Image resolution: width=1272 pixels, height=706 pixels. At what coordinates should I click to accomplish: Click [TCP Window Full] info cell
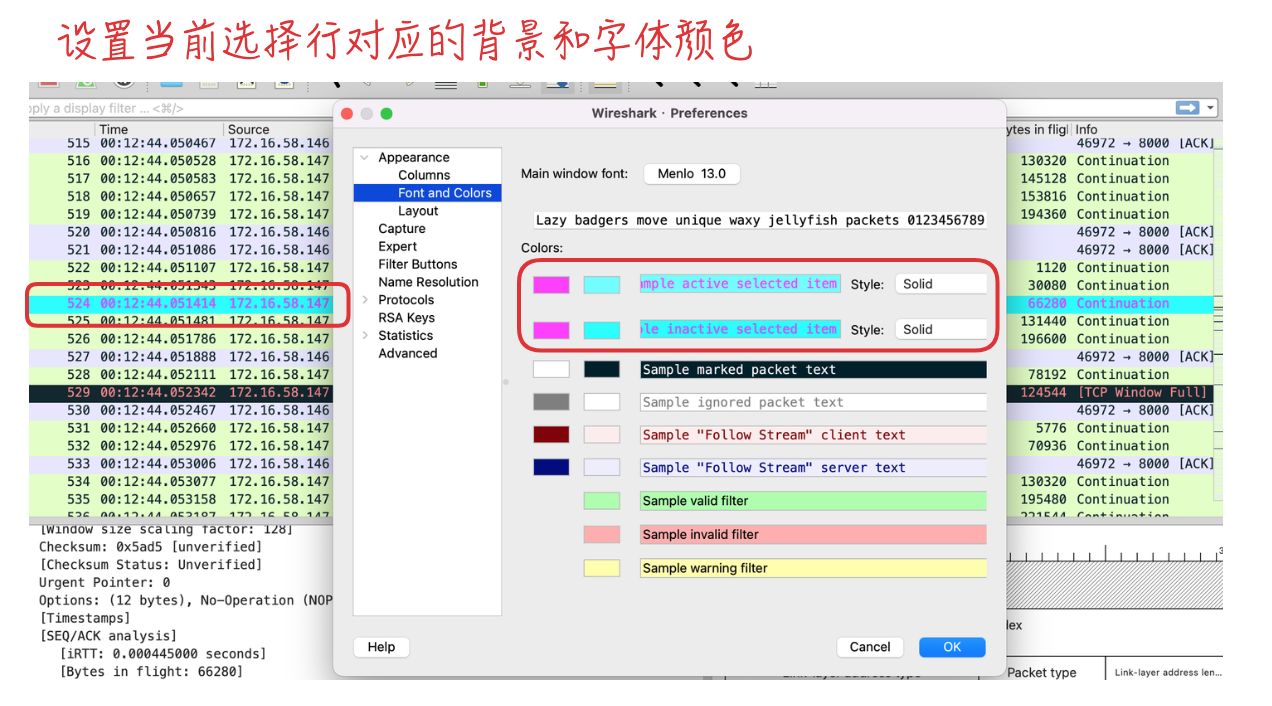pyautogui.click(x=1142, y=393)
